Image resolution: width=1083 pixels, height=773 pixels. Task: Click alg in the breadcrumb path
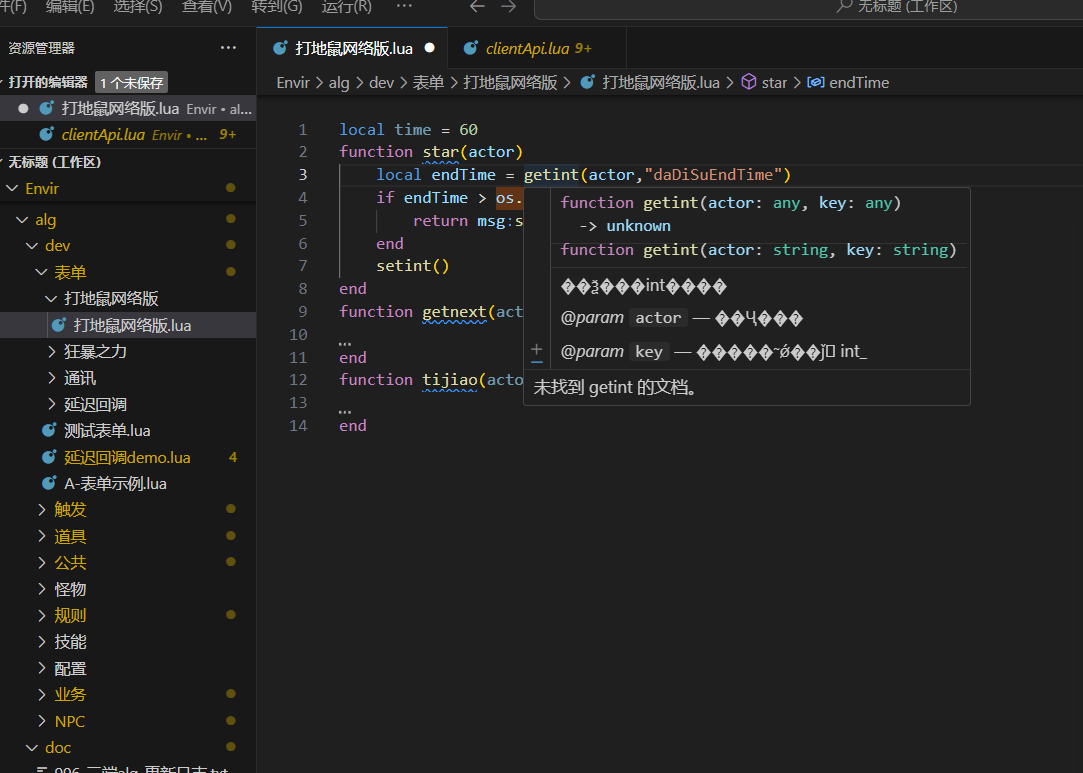point(338,83)
